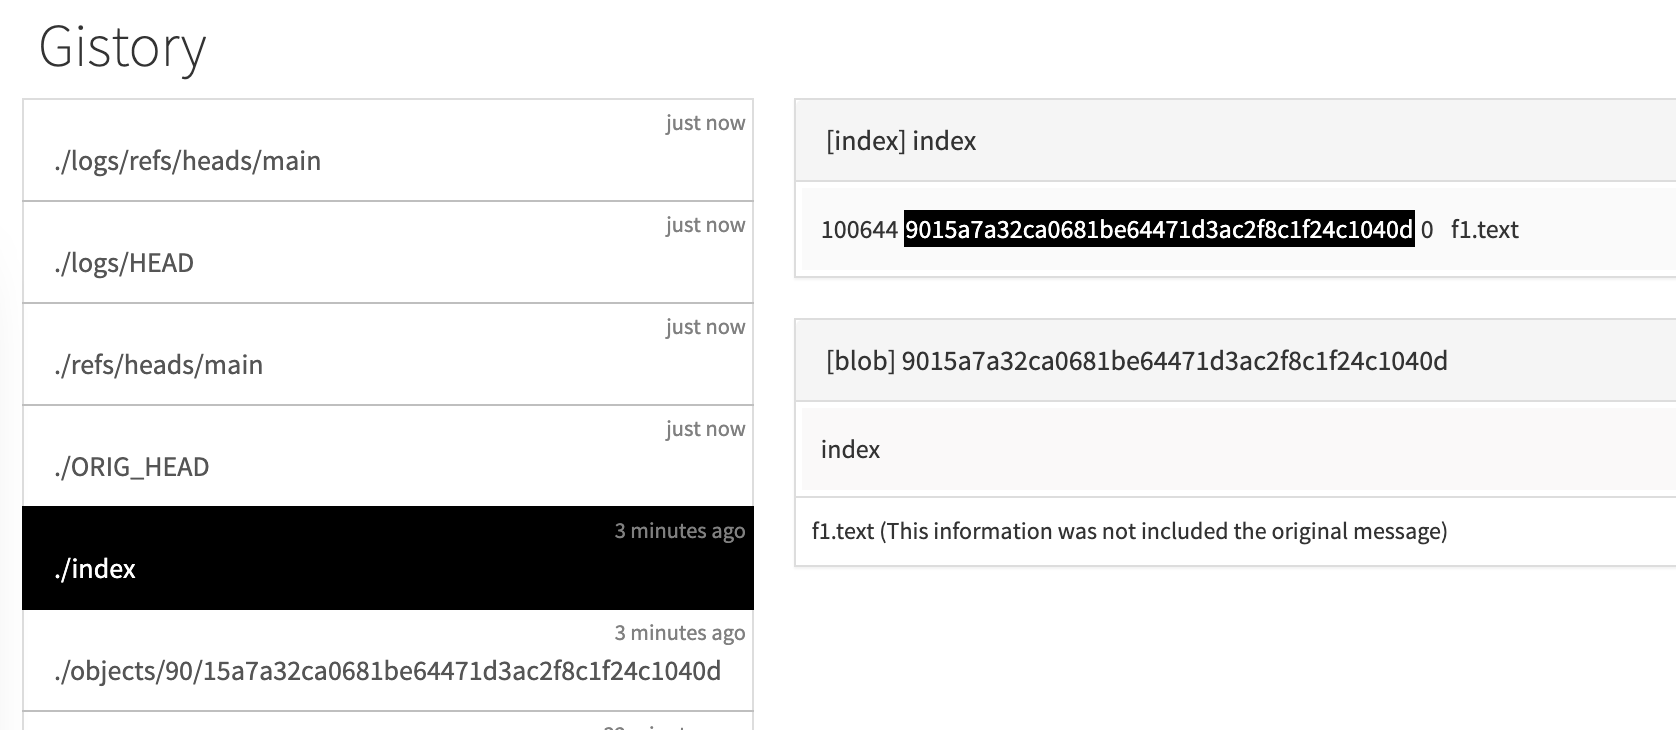
Task: Click the stage number 0 in index entry
Action: pyautogui.click(x=1427, y=230)
